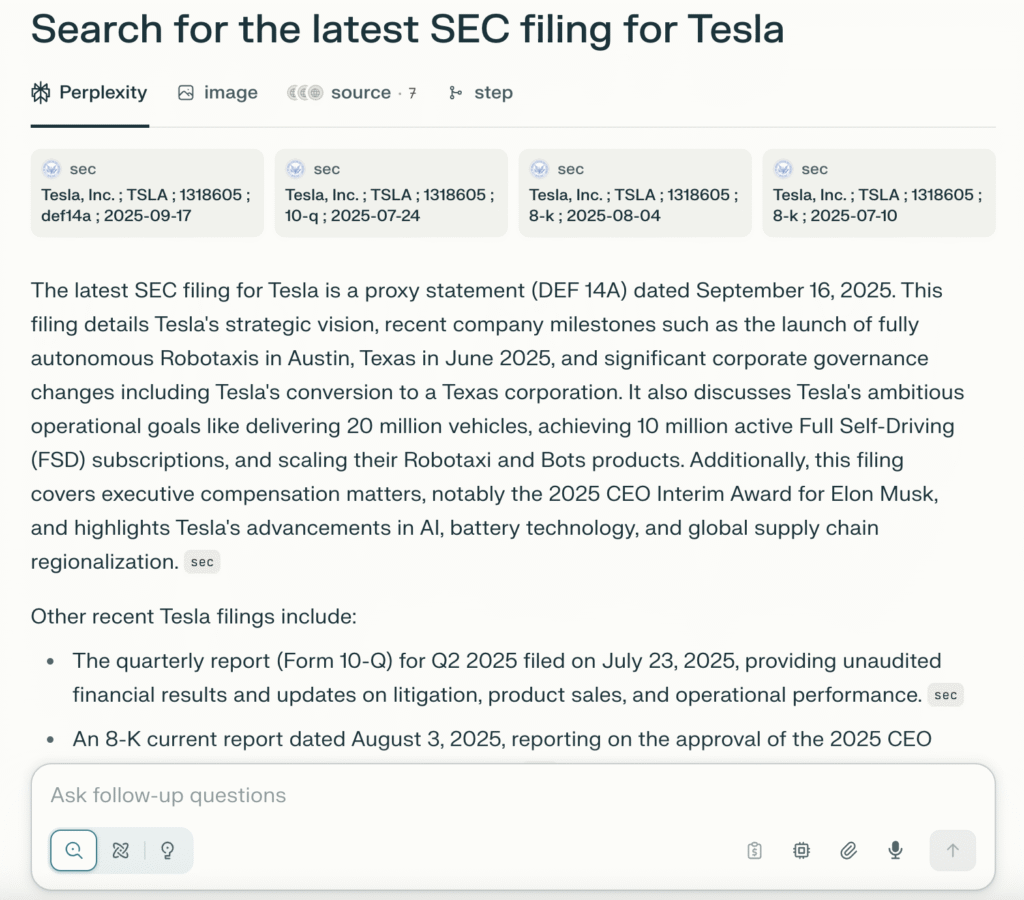Open the finance clipboard dollar icon
This screenshot has width=1024, height=900.
[754, 850]
